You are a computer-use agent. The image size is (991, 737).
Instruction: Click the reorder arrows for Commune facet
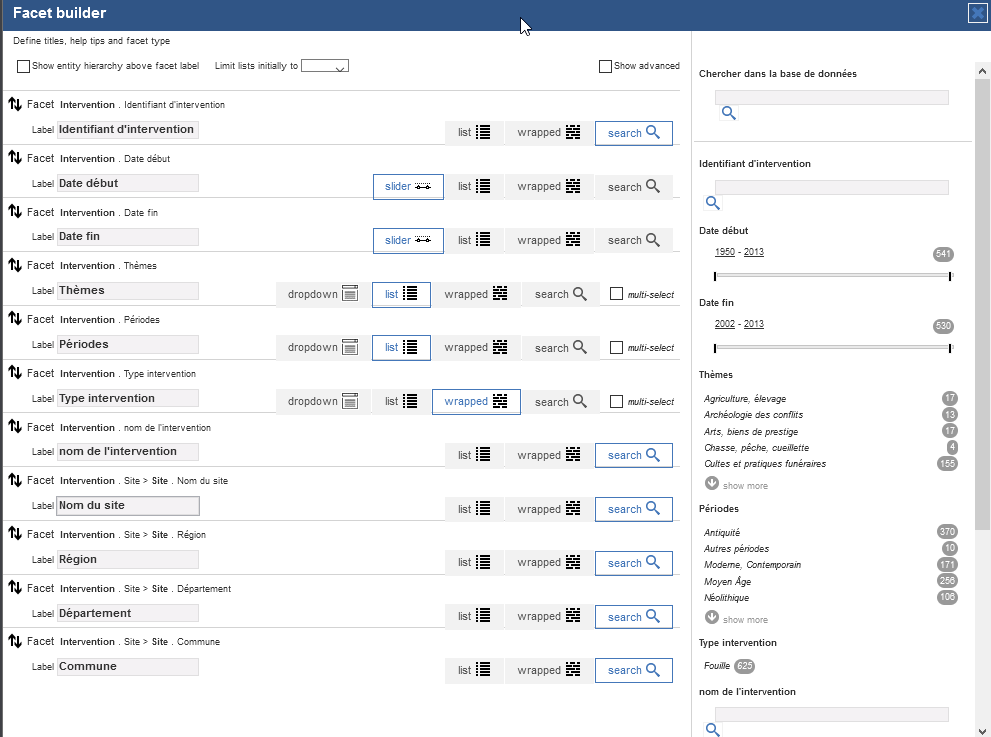(x=15, y=641)
